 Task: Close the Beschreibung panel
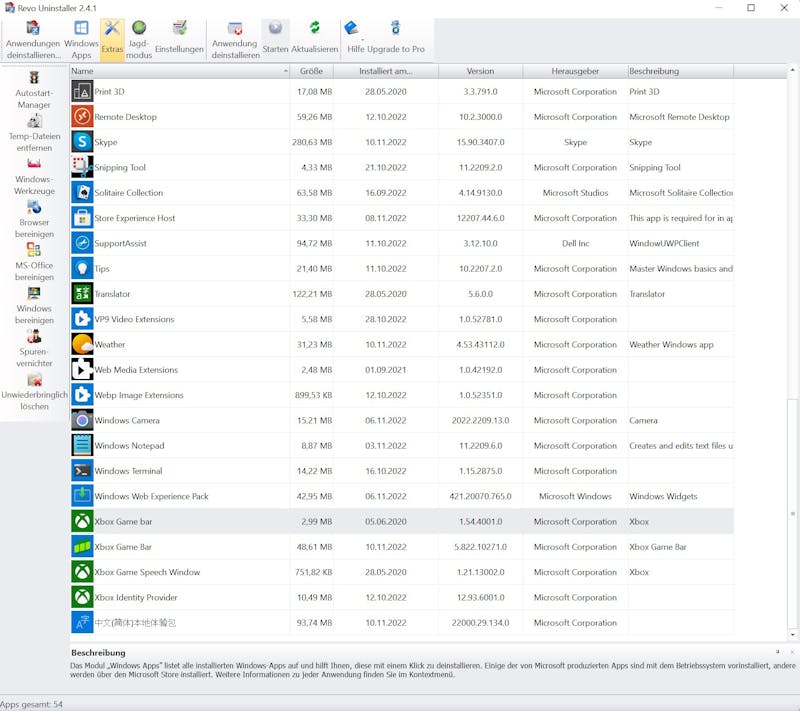point(792,652)
